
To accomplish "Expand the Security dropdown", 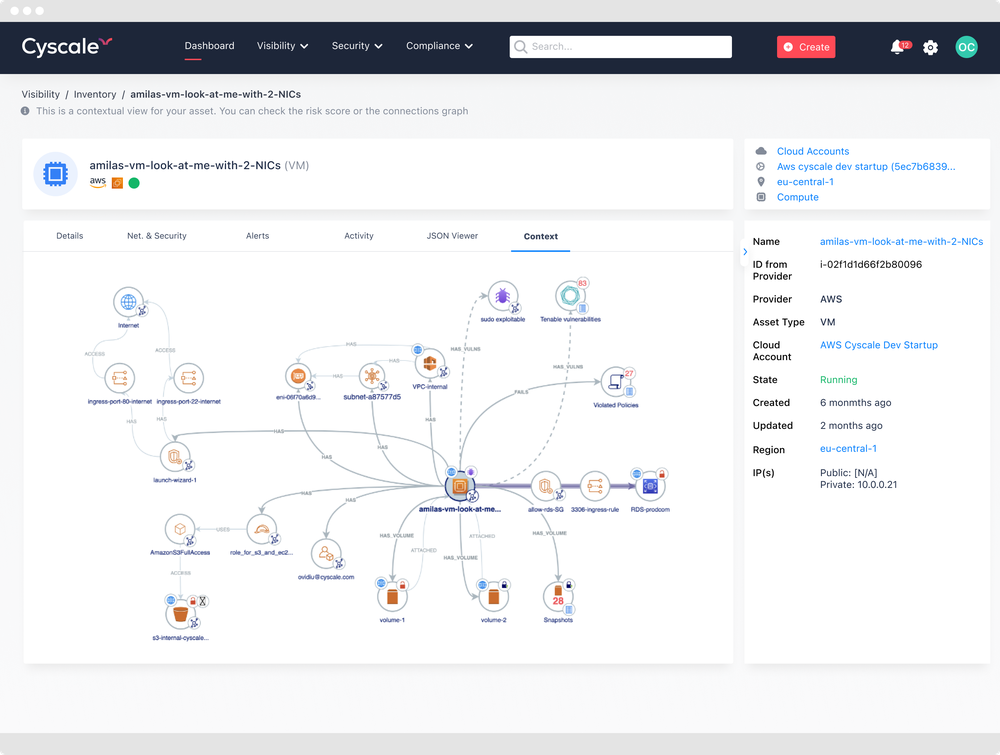I will tap(357, 46).
